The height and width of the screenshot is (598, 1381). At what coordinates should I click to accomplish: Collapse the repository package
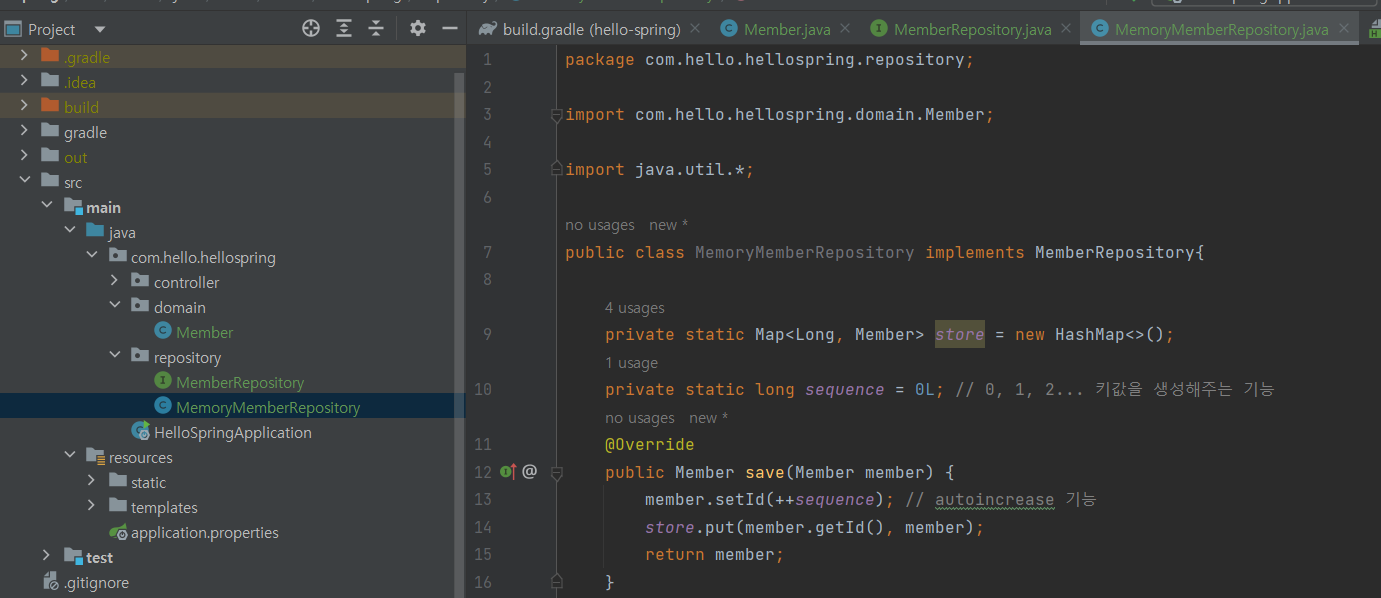[x=115, y=357]
